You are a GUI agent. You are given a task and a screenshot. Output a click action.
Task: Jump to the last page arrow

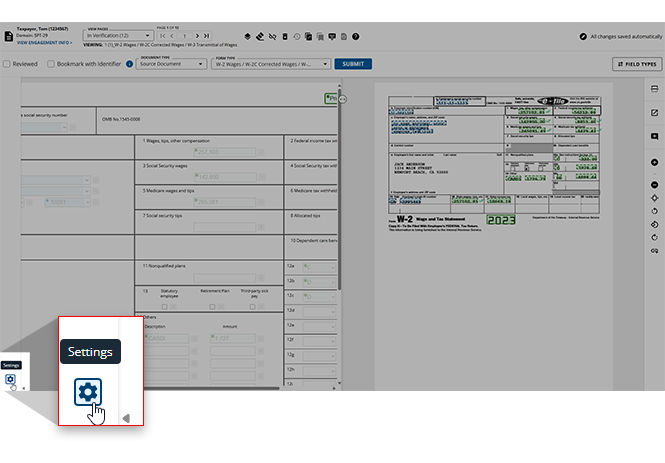point(207,36)
